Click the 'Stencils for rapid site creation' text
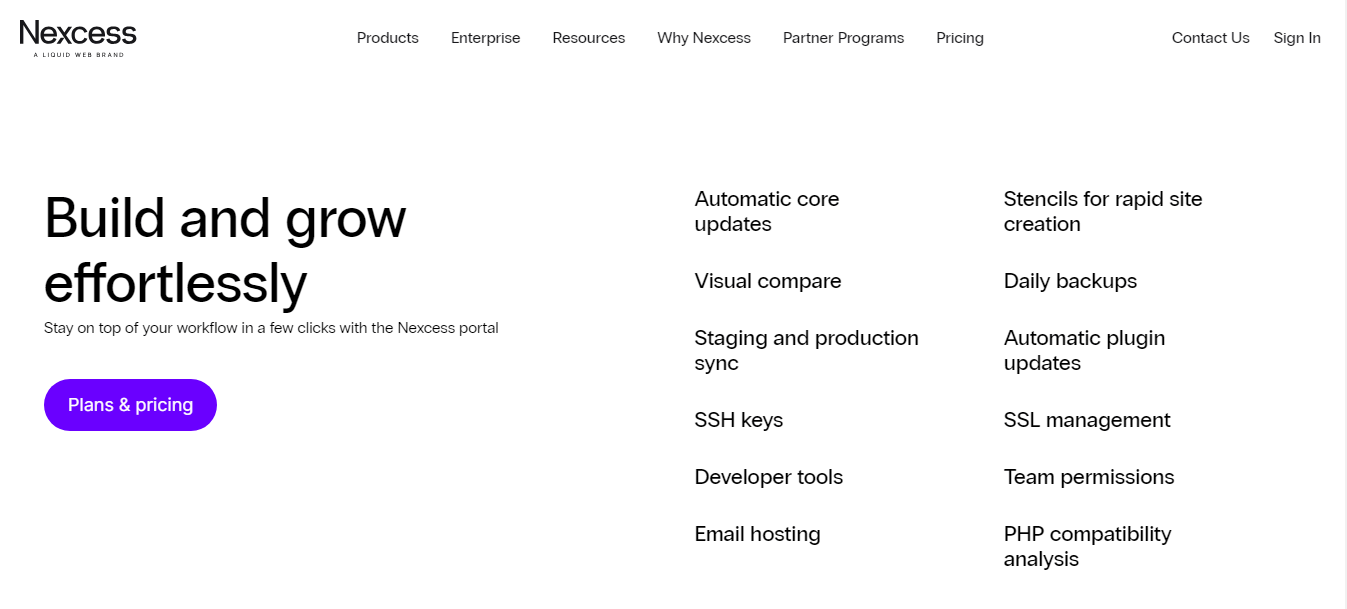This screenshot has width=1347, height=609. 1103,211
